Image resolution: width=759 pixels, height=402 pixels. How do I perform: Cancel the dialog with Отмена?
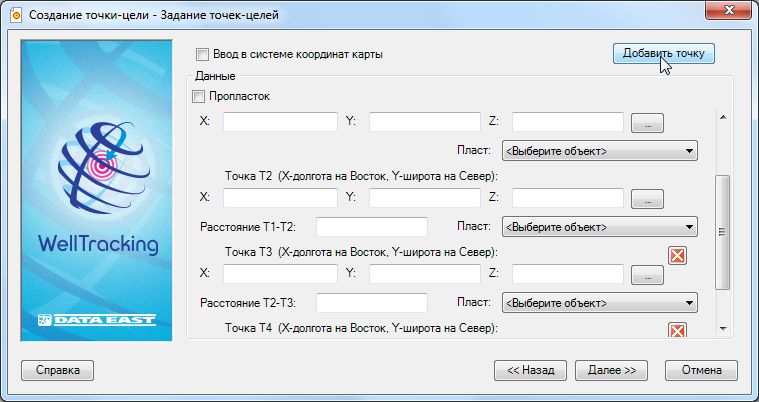[x=701, y=370]
